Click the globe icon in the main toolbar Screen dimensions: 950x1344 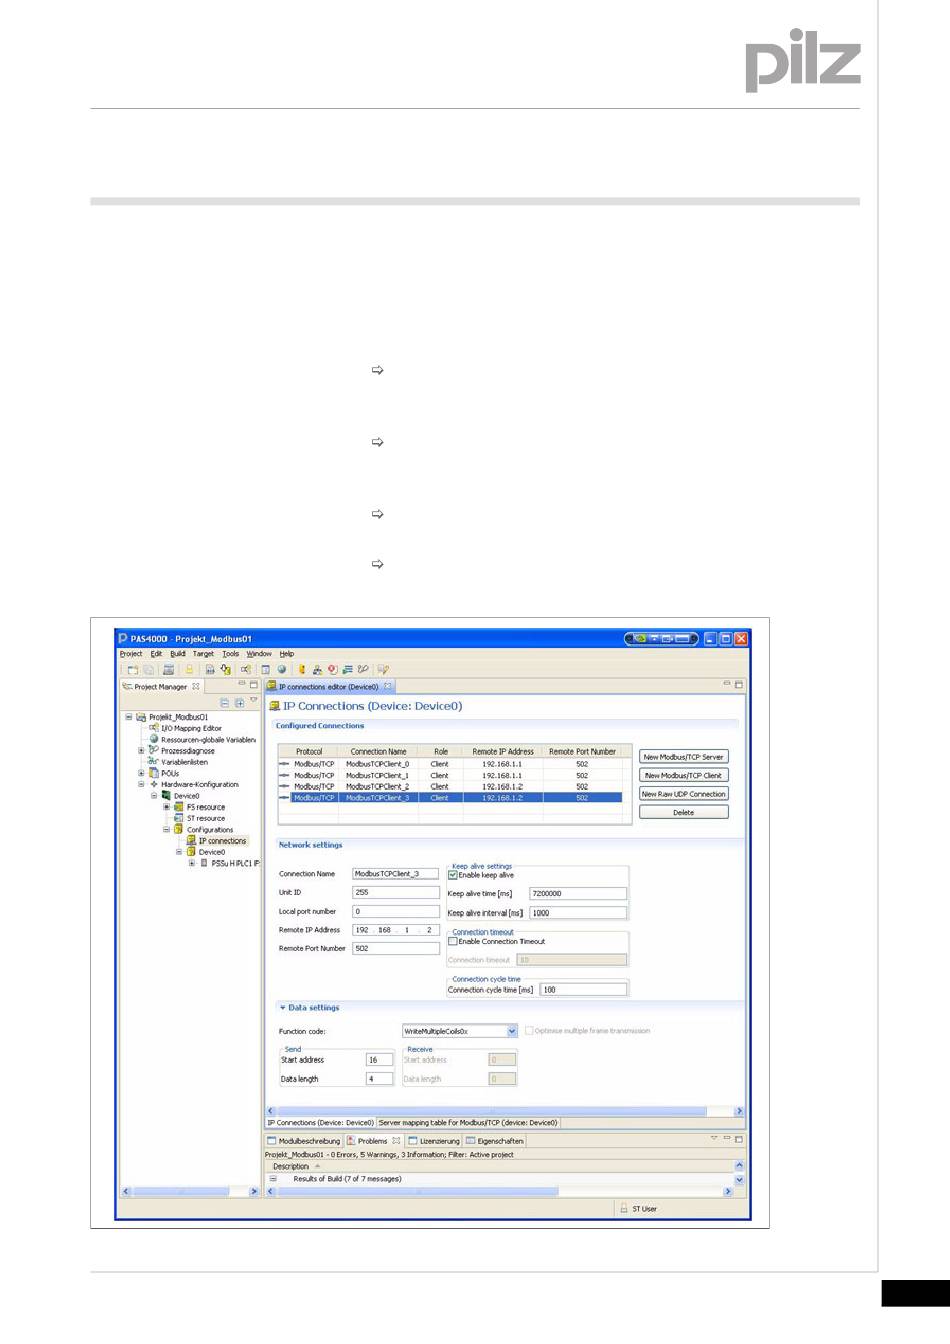tap(282, 669)
